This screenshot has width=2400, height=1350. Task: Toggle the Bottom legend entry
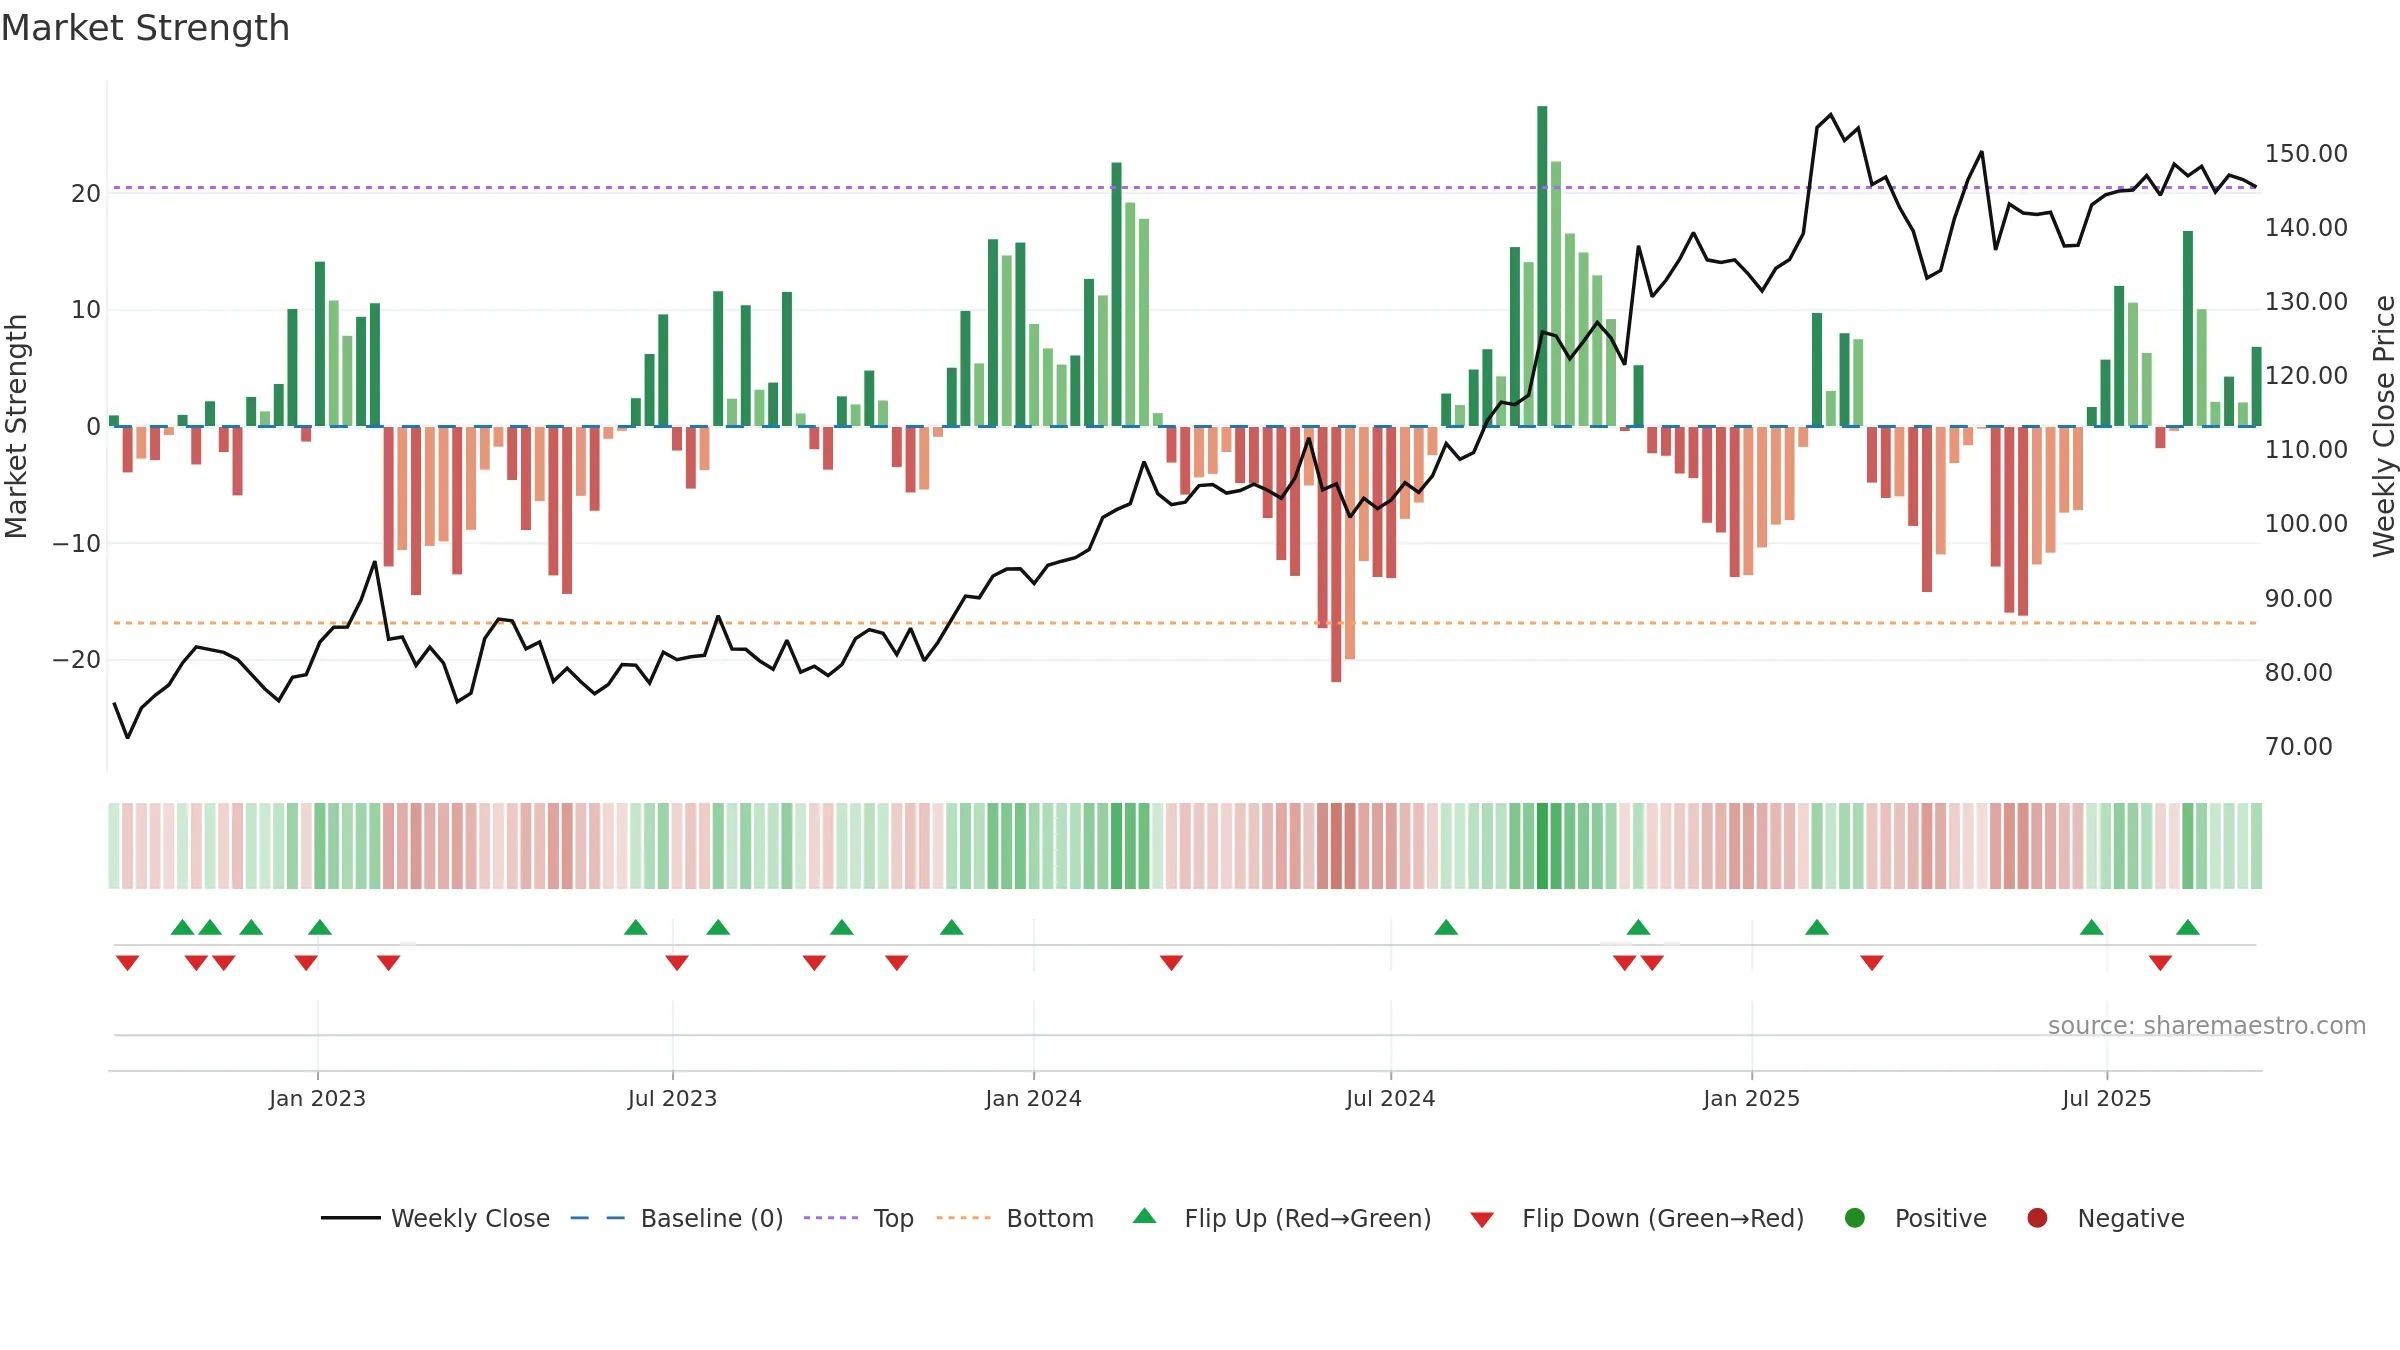click(x=1015, y=1218)
